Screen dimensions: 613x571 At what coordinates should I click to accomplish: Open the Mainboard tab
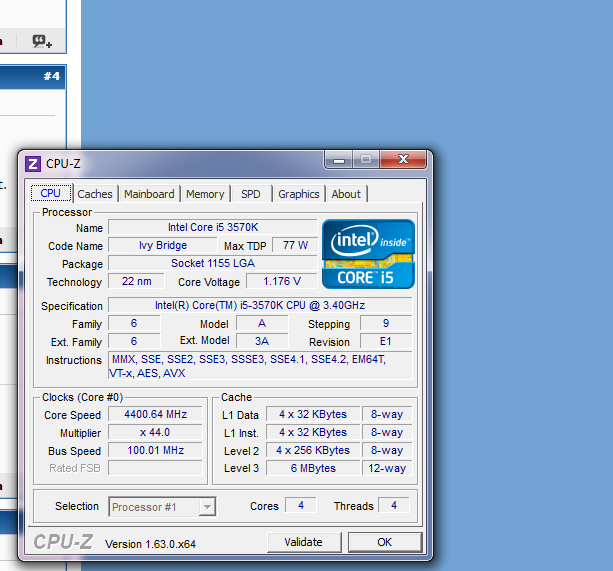pos(149,194)
